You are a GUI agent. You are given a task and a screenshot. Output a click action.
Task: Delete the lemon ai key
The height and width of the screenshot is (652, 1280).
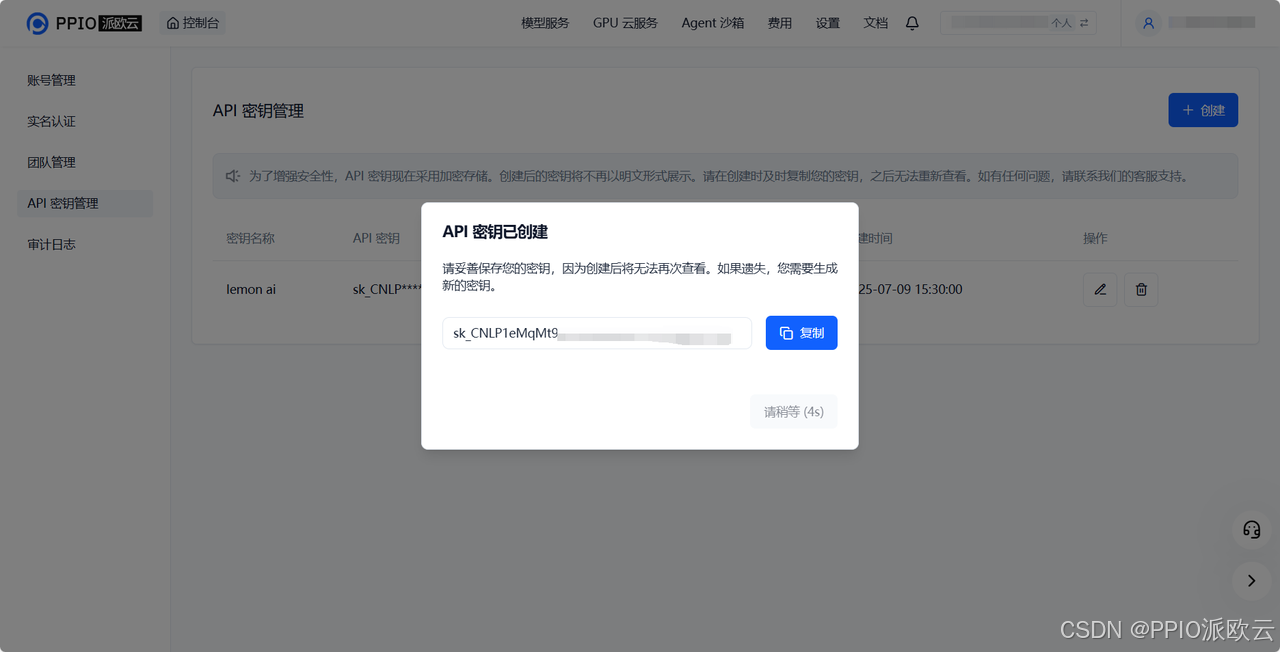click(x=1141, y=290)
